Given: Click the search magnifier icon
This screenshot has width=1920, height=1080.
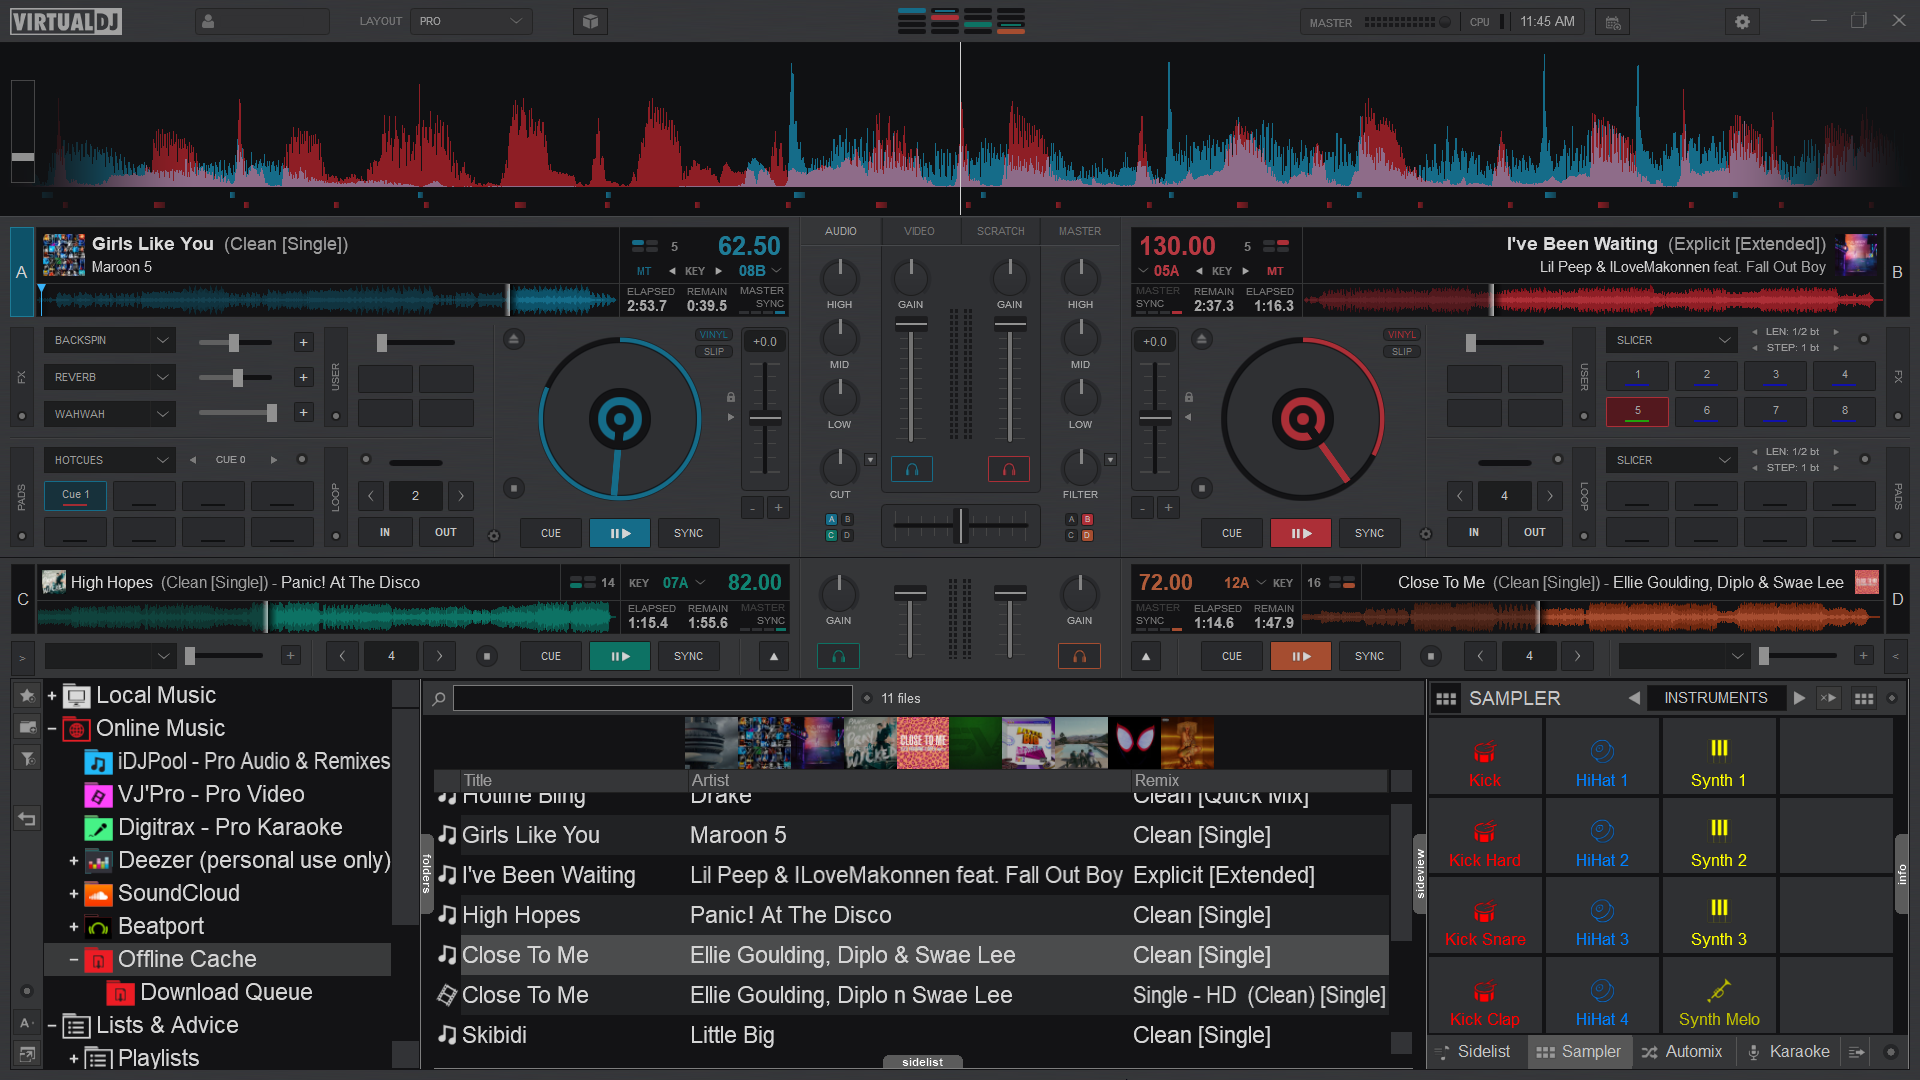Looking at the screenshot, I should pos(438,699).
